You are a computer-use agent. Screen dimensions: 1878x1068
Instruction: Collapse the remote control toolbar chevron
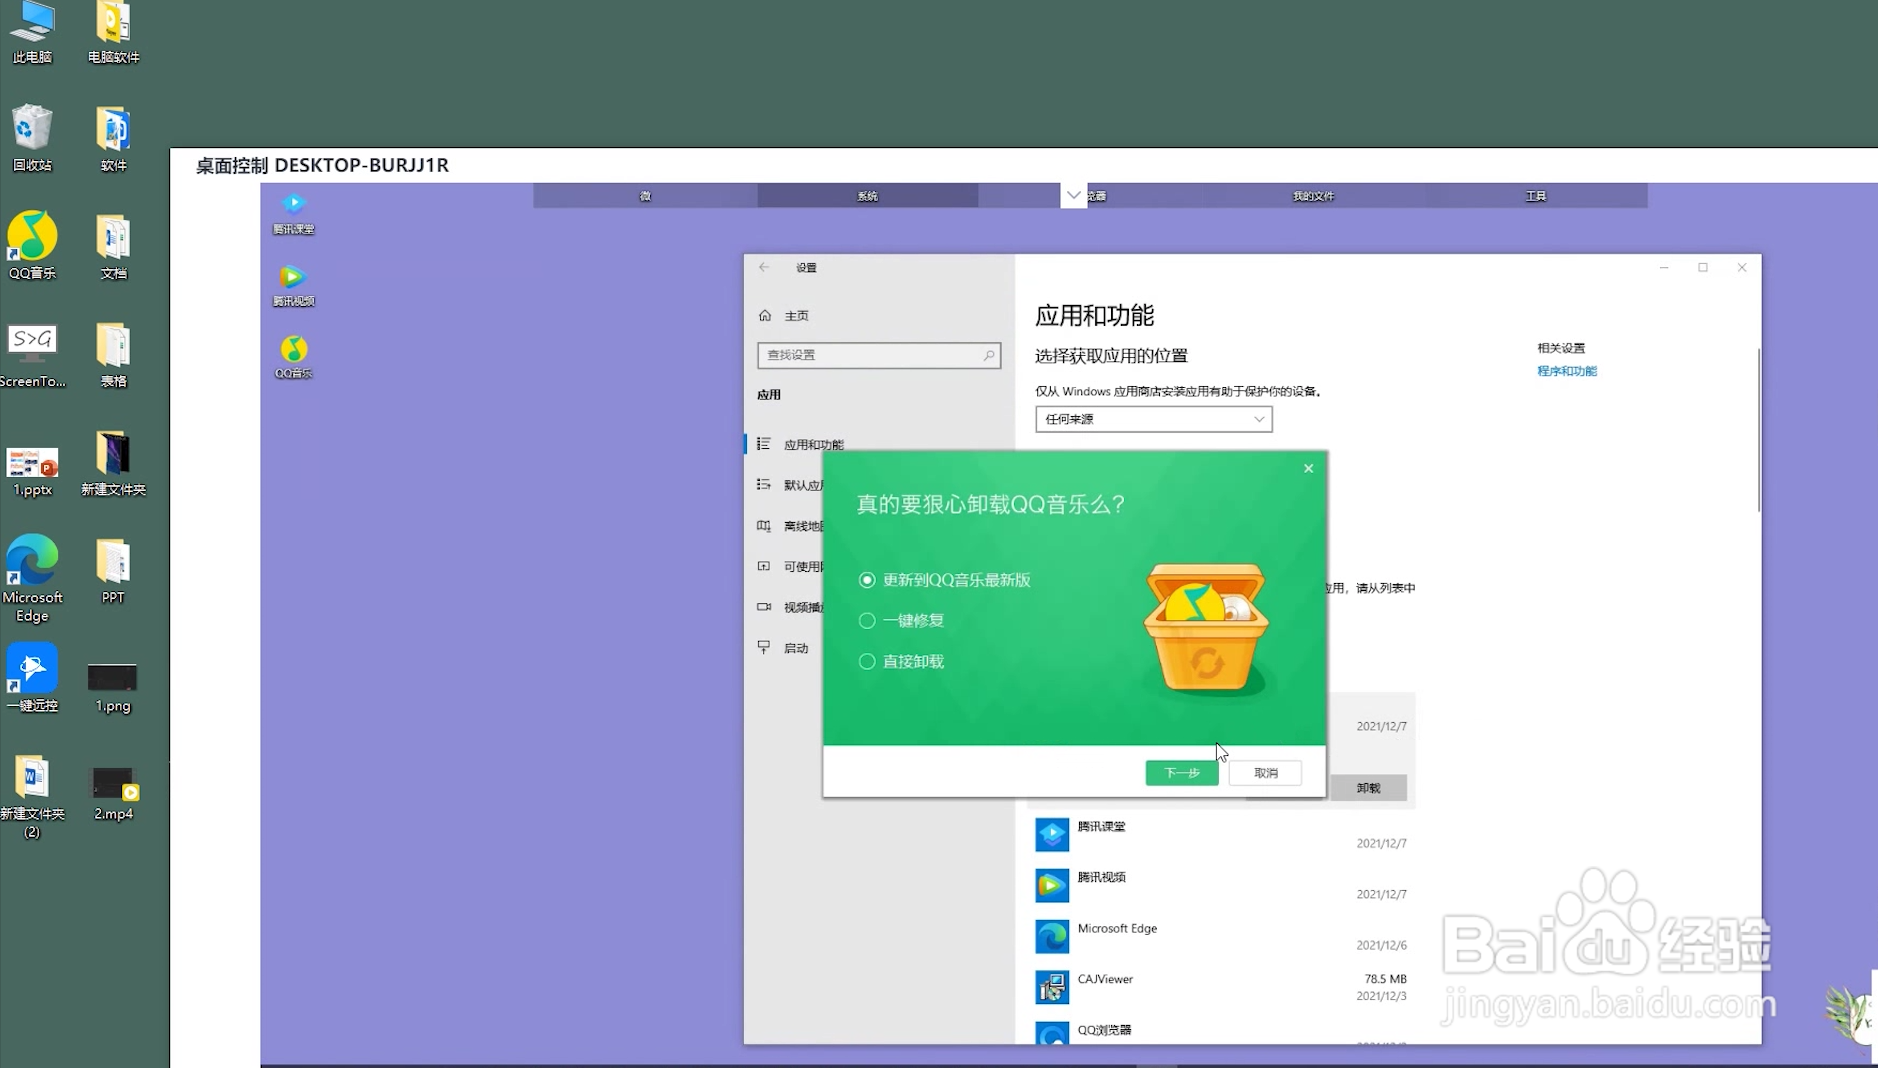(1073, 195)
